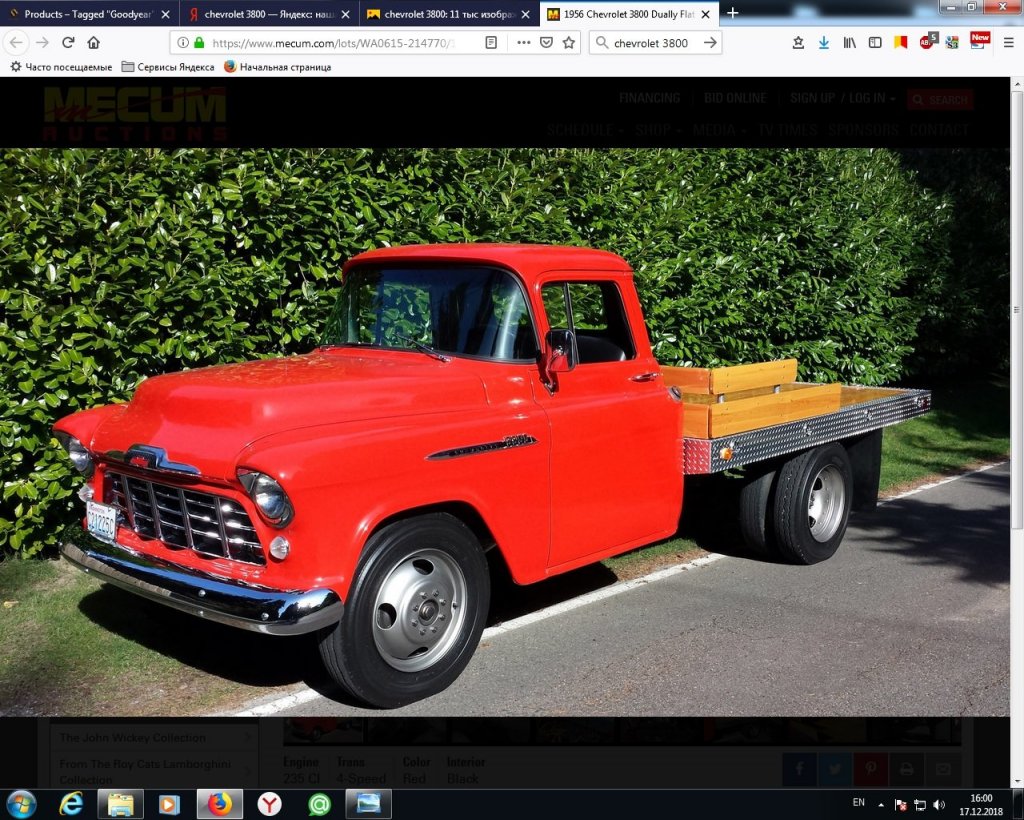The image size is (1024, 820).
Task: Click the back navigation arrow
Action: point(16,43)
